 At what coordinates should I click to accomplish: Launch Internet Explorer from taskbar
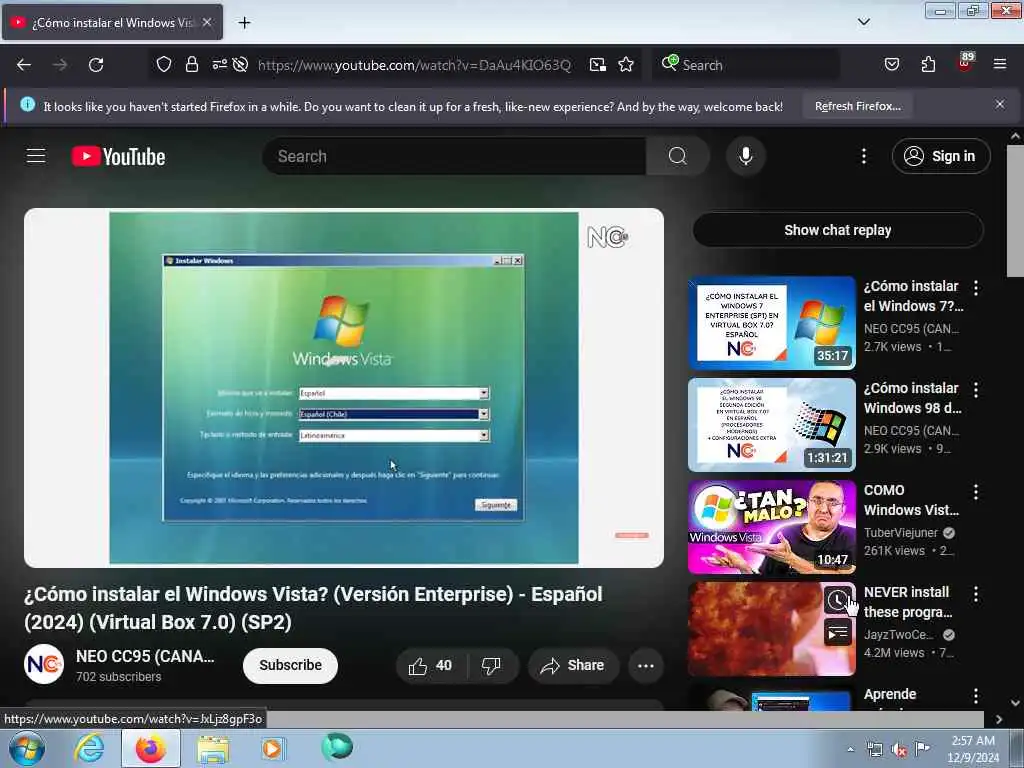click(89, 748)
